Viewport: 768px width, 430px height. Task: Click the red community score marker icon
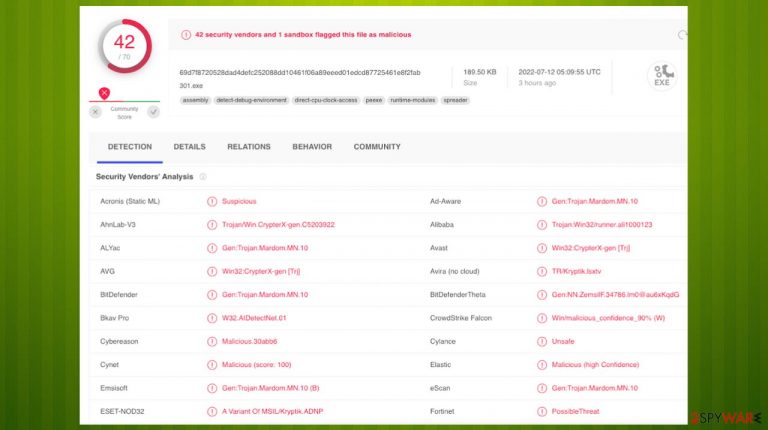pyautogui.click(x=104, y=93)
